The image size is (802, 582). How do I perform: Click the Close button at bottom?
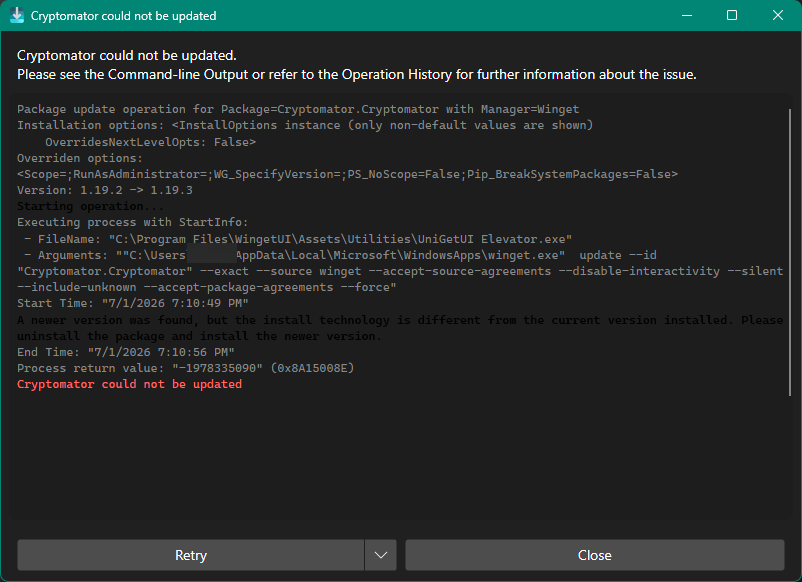tap(594, 555)
